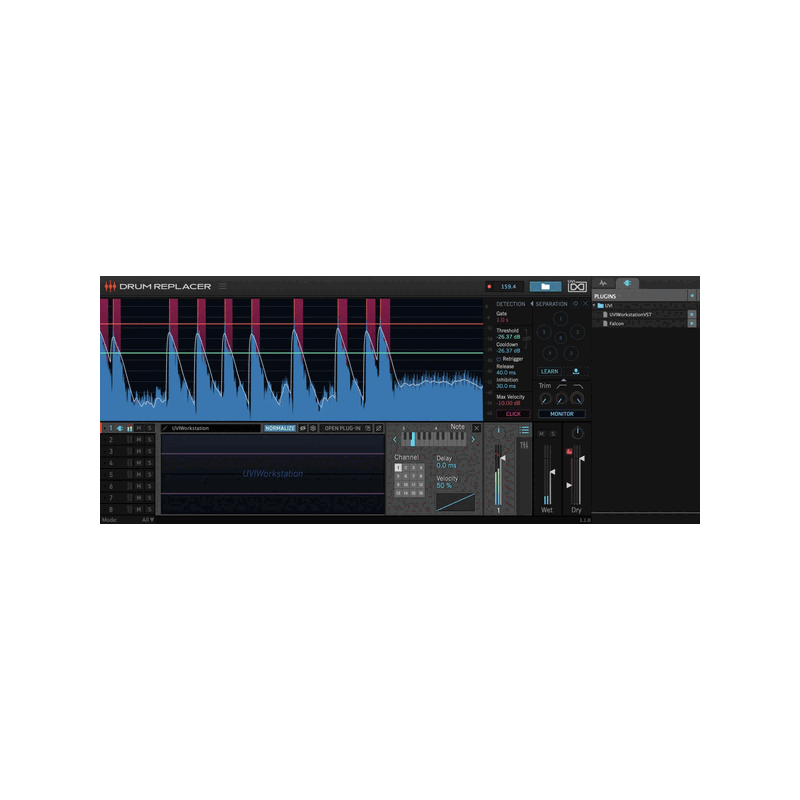Switch to the plug-in browser tab

[627, 283]
